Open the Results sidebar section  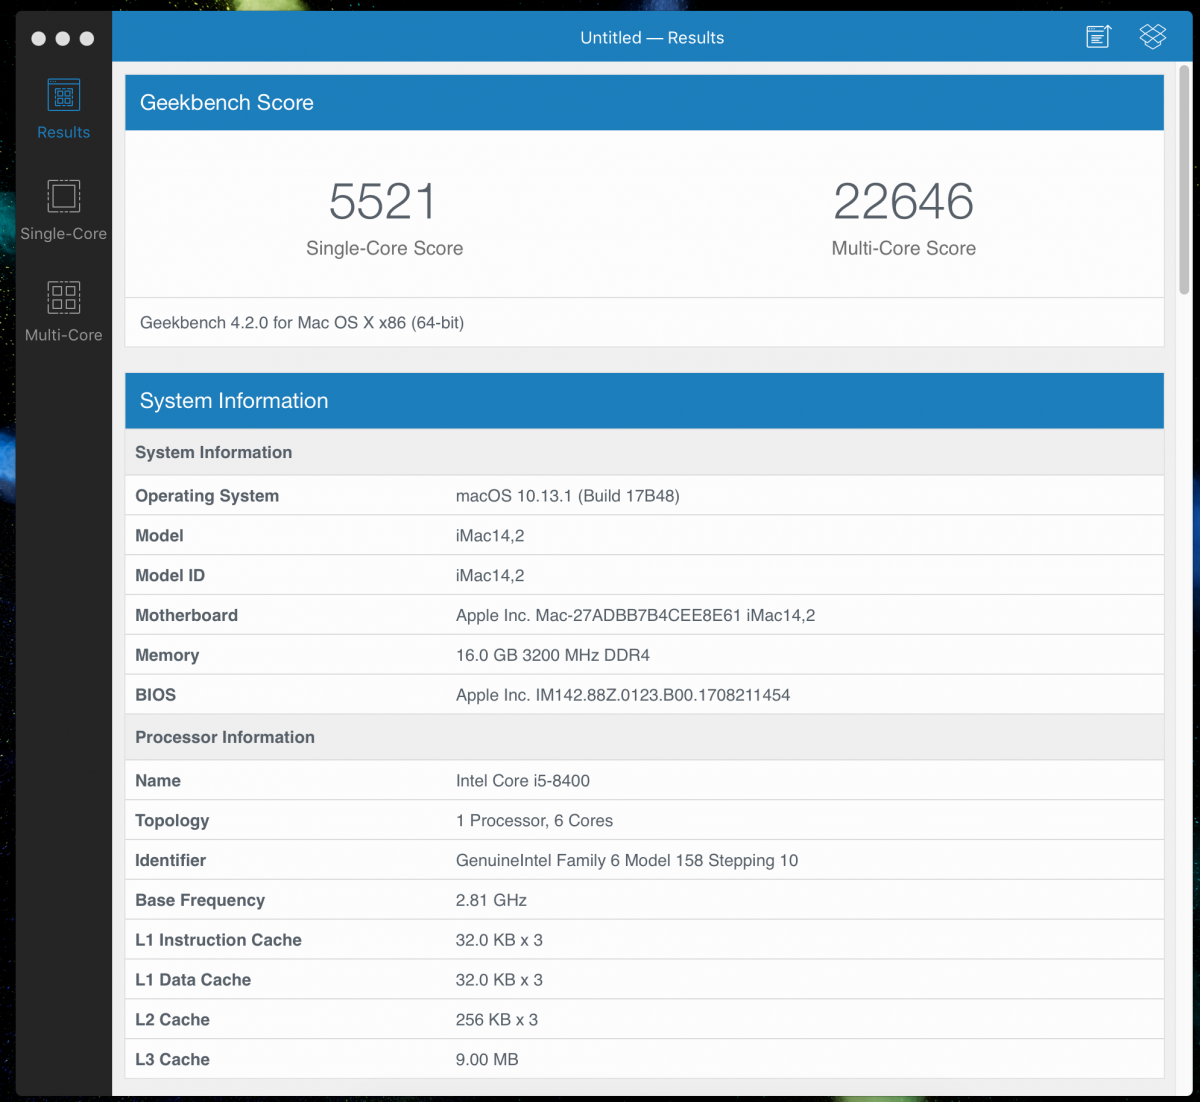tap(63, 110)
